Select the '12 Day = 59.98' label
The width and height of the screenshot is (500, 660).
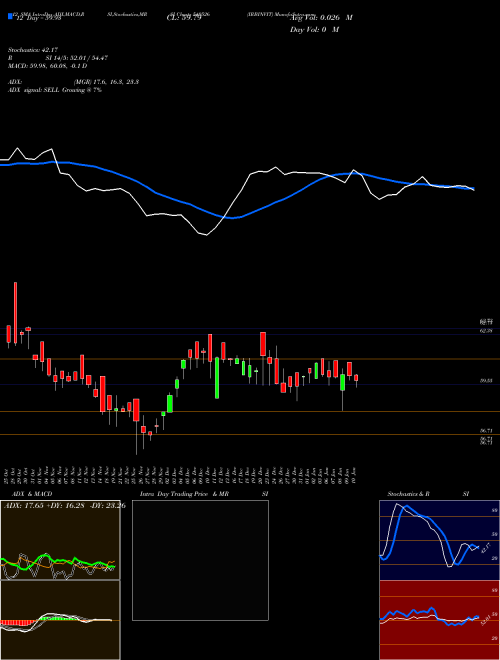[39, 18]
